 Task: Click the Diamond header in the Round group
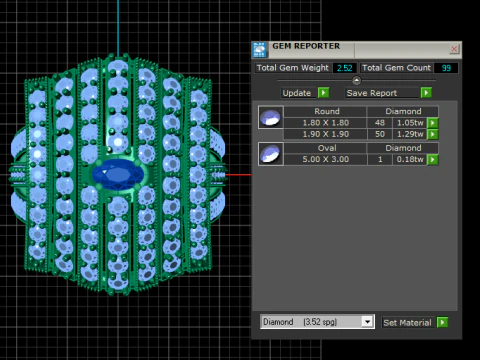(x=403, y=111)
